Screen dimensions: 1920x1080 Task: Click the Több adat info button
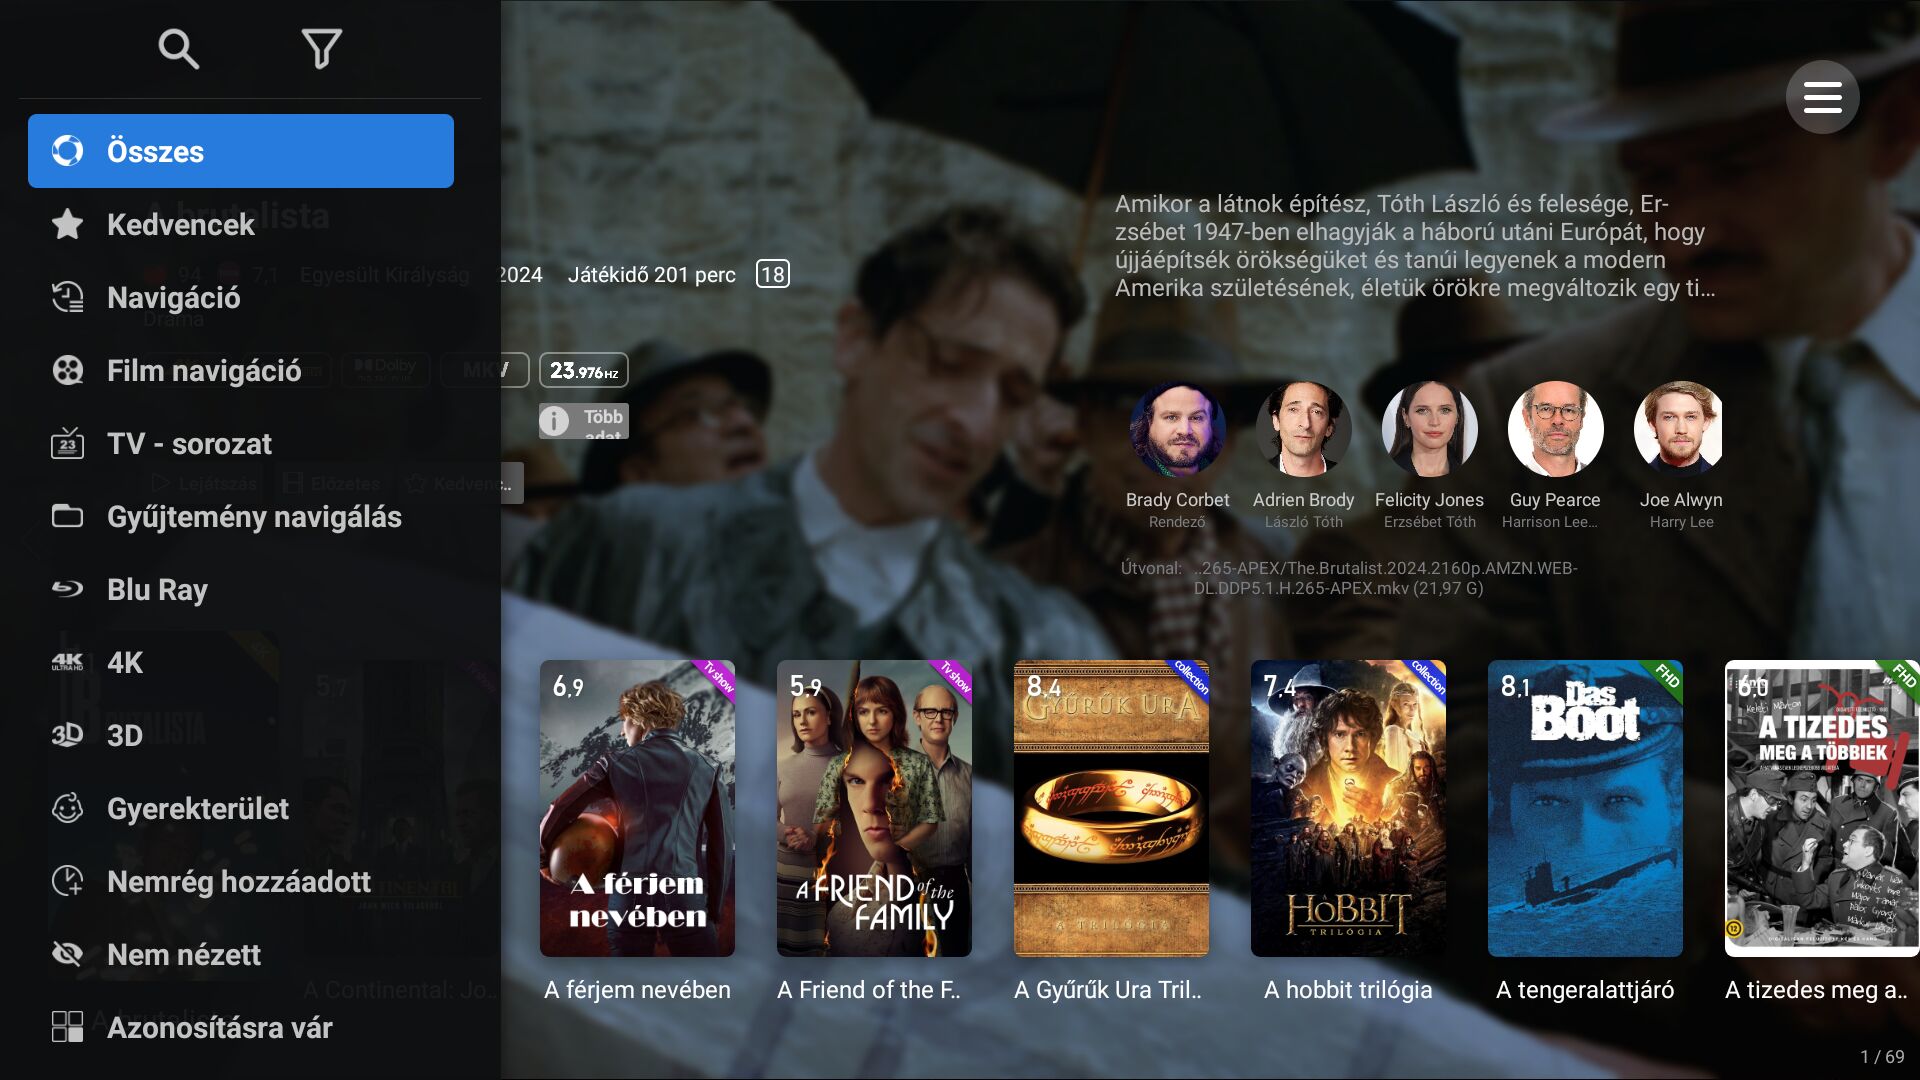(584, 421)
